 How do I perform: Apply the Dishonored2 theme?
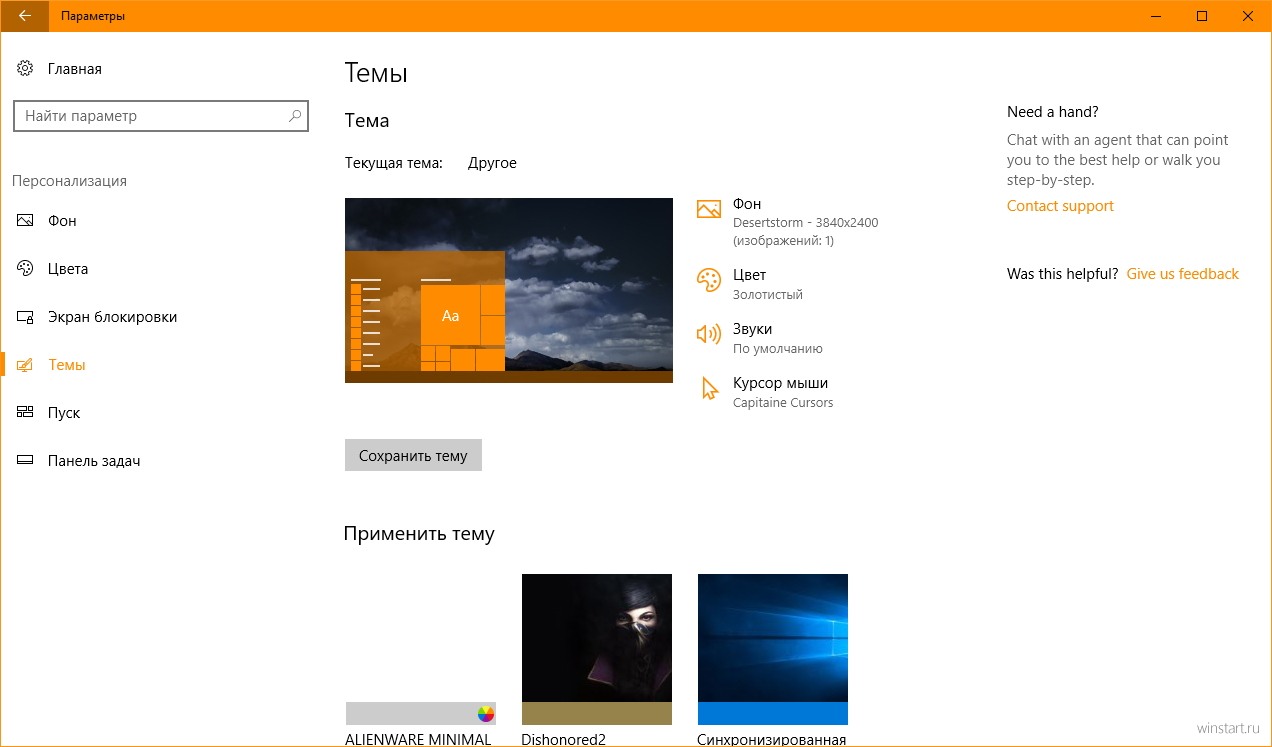(597, 660)
